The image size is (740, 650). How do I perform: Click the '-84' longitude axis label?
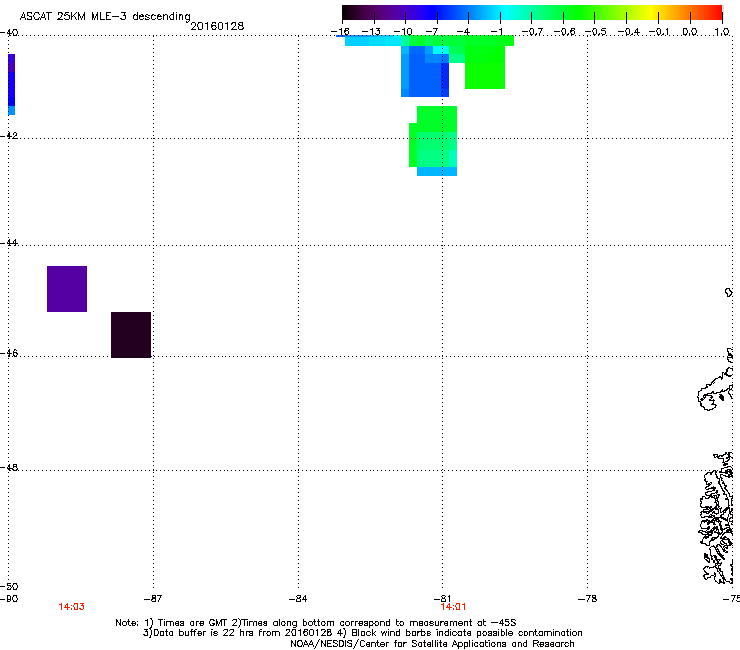click(x=298, y=599)
